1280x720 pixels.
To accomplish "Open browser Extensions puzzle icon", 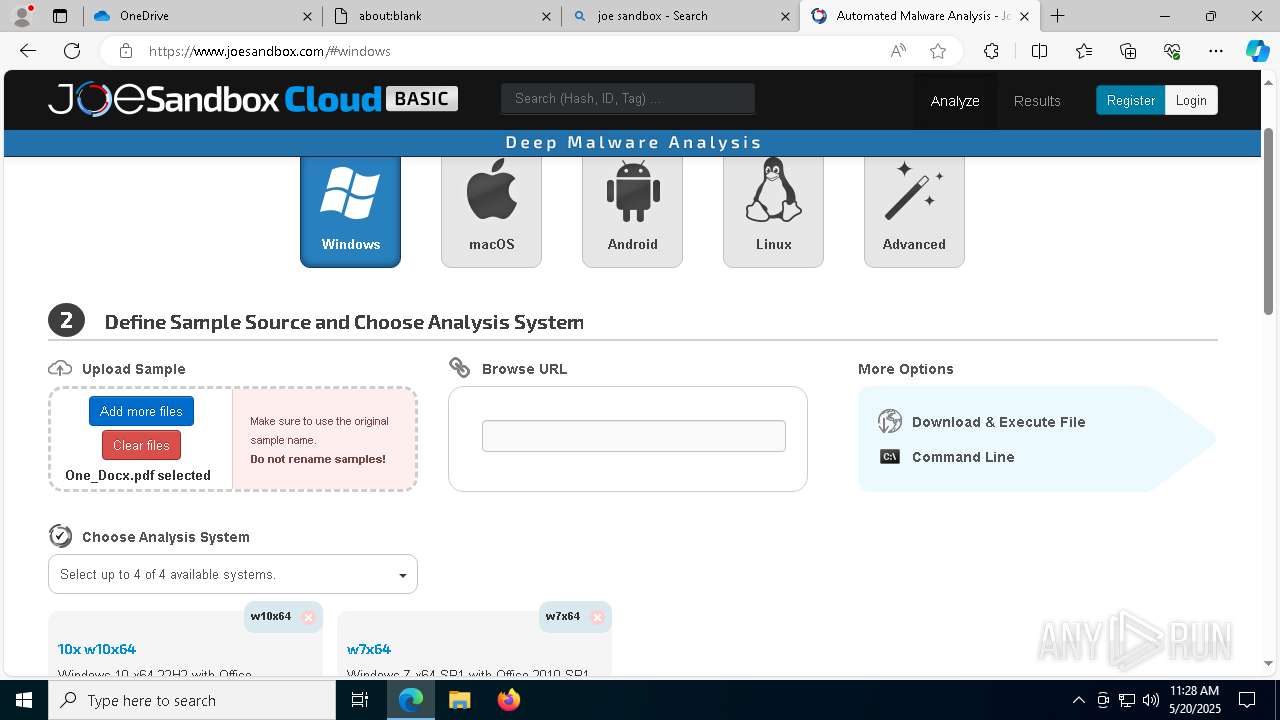I will click(991, 51).
